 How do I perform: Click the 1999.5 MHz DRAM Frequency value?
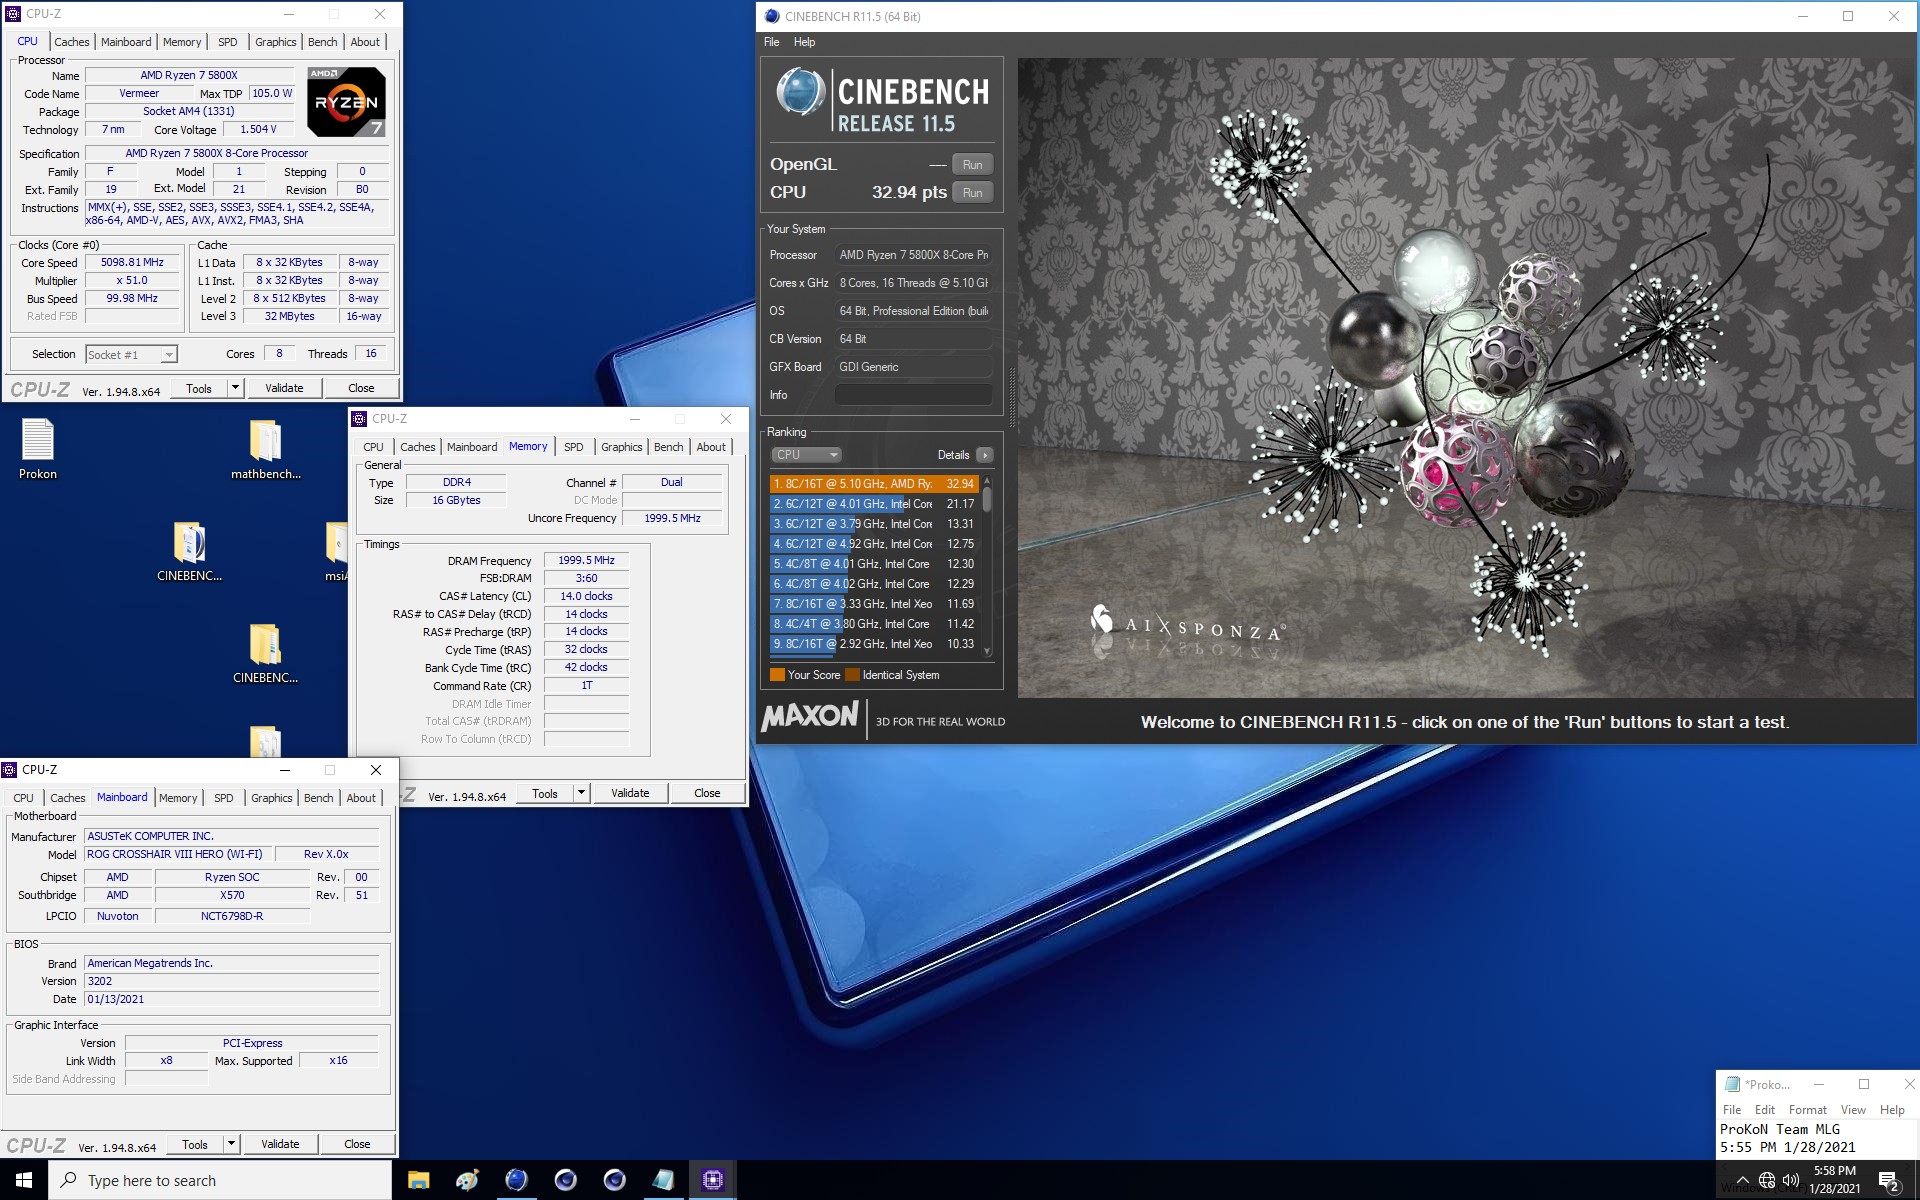coord(586,561)
